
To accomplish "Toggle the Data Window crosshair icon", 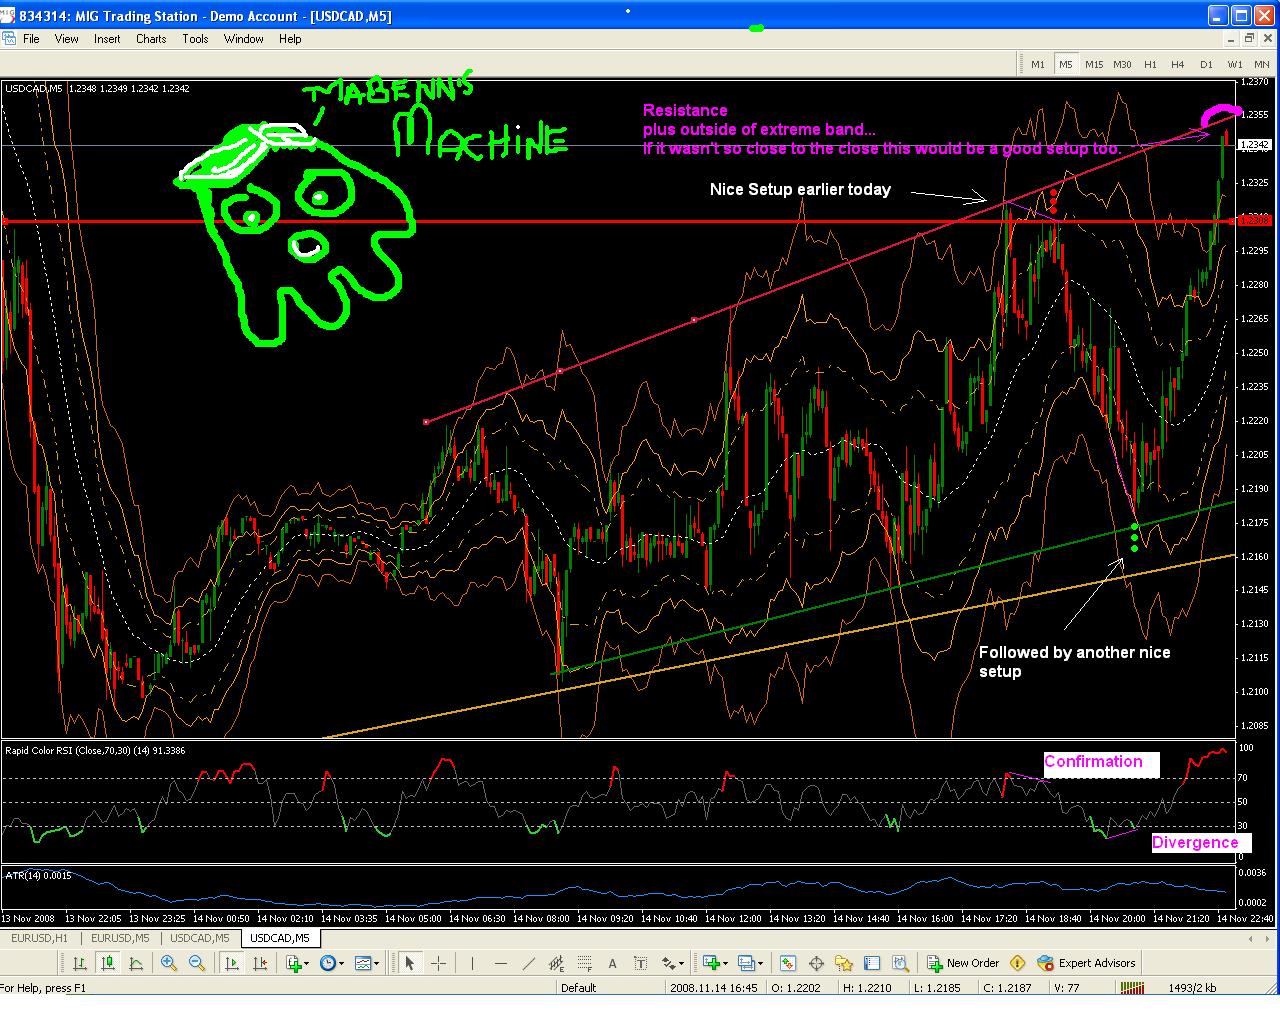I will coord(816,963).
